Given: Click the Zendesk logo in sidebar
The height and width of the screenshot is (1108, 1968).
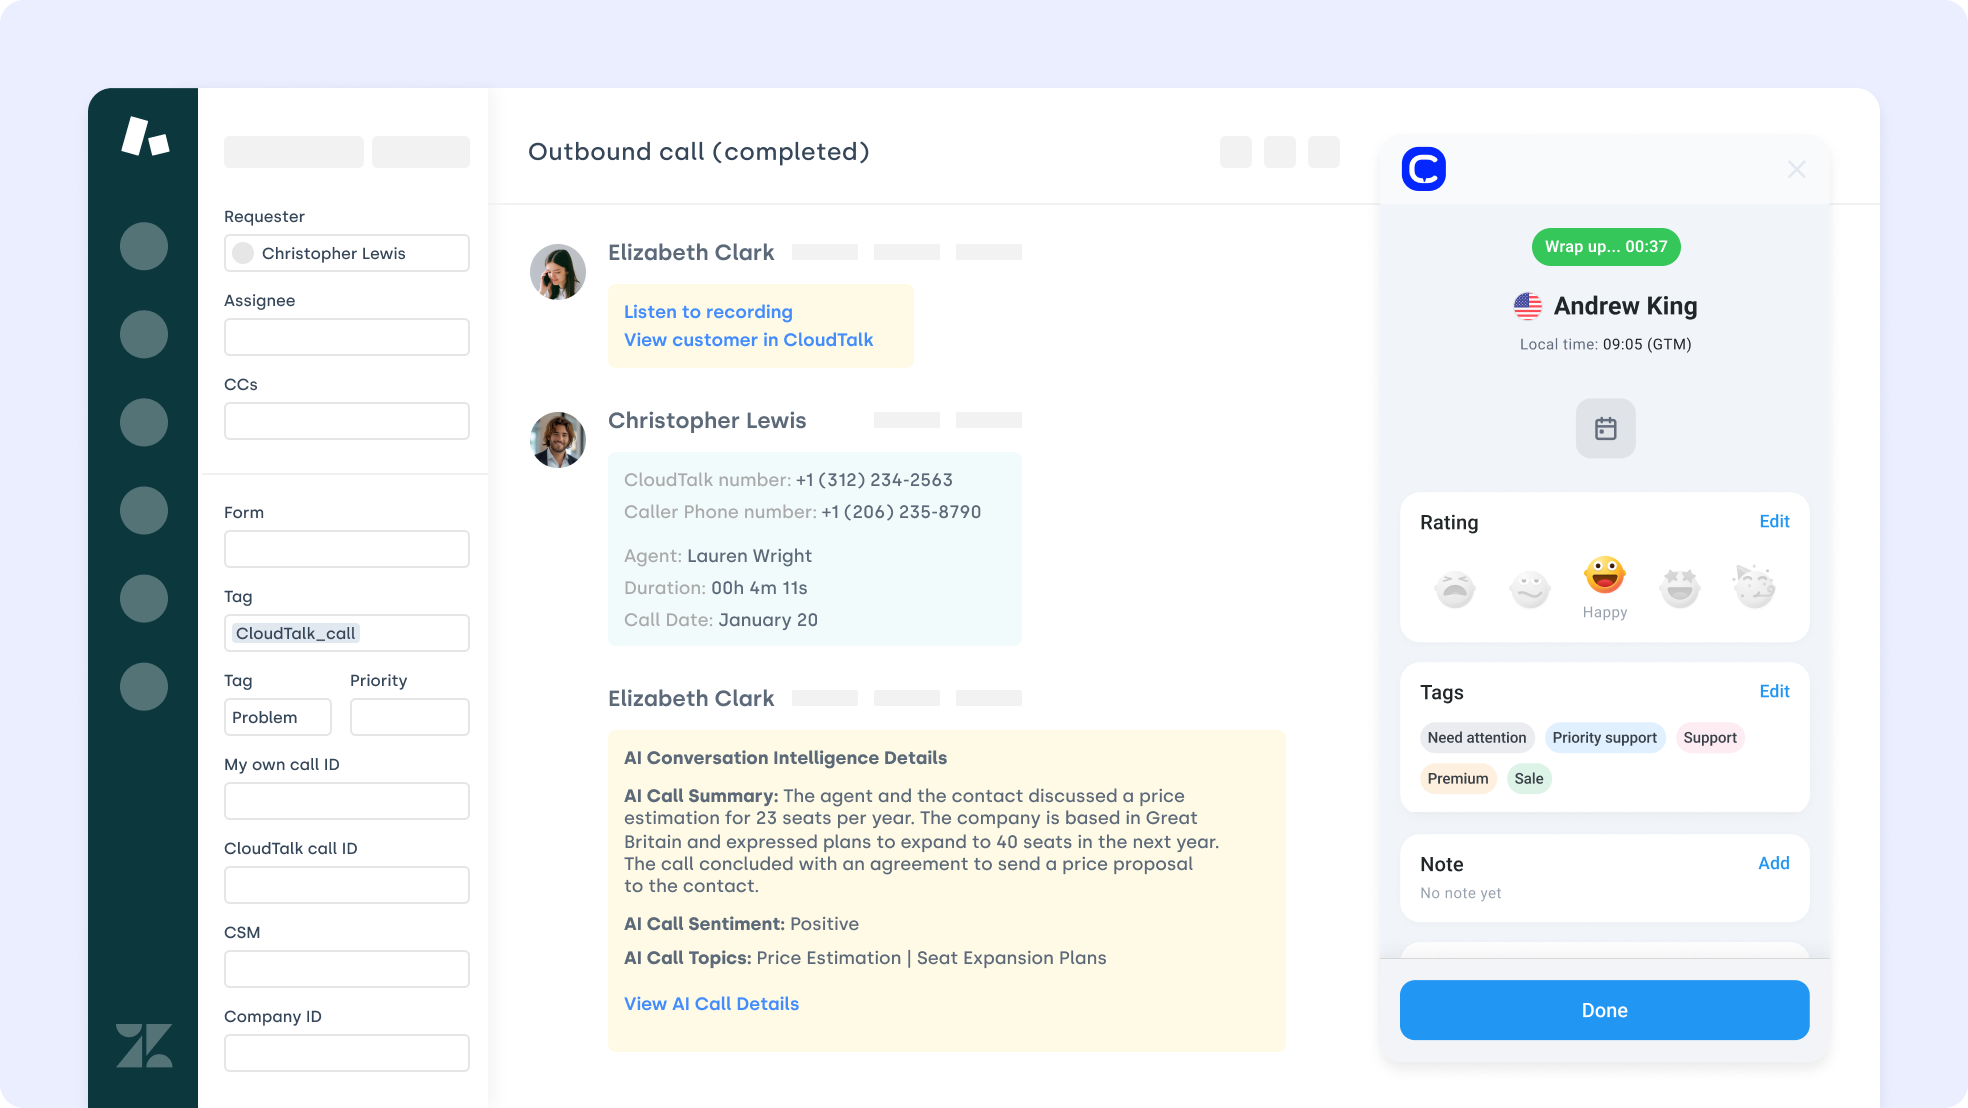Looking at the screenshot, I should tap(144, 1045).
